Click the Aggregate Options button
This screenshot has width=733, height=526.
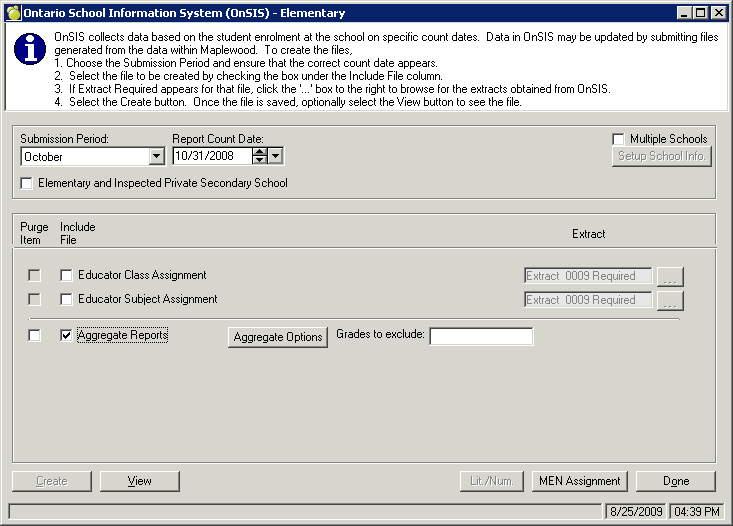[278, 338]
